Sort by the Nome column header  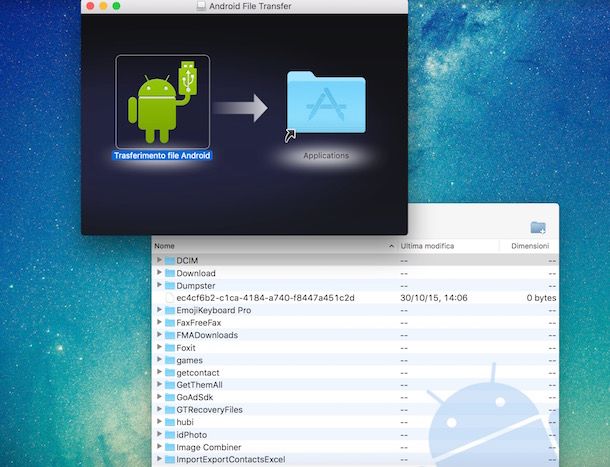tap(270, 246)
